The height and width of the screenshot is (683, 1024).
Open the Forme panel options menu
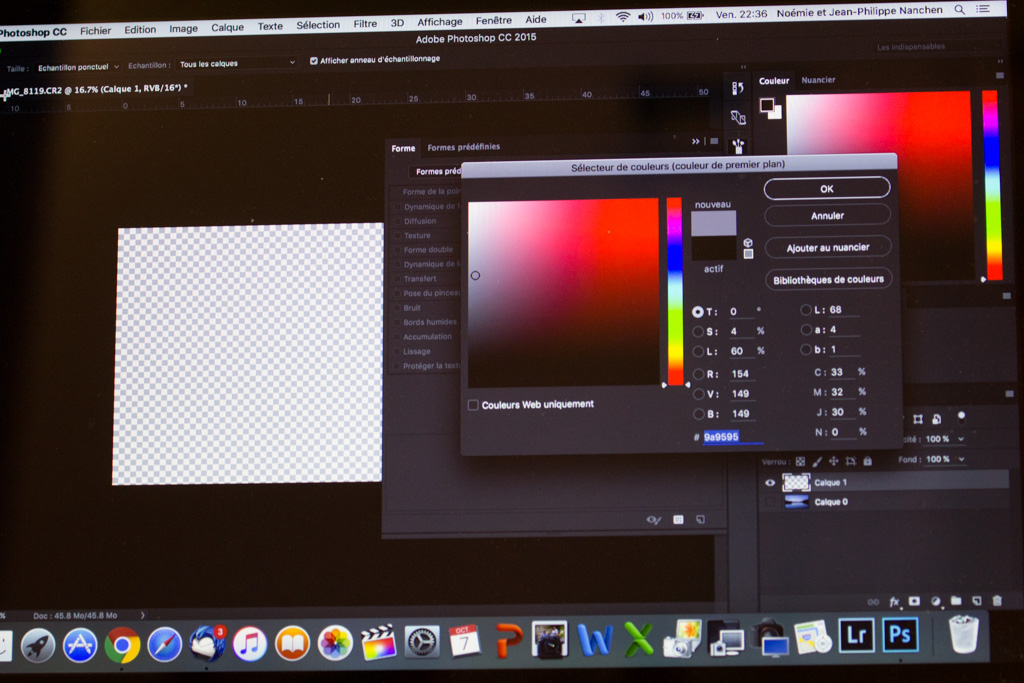(x=714, y=141)
